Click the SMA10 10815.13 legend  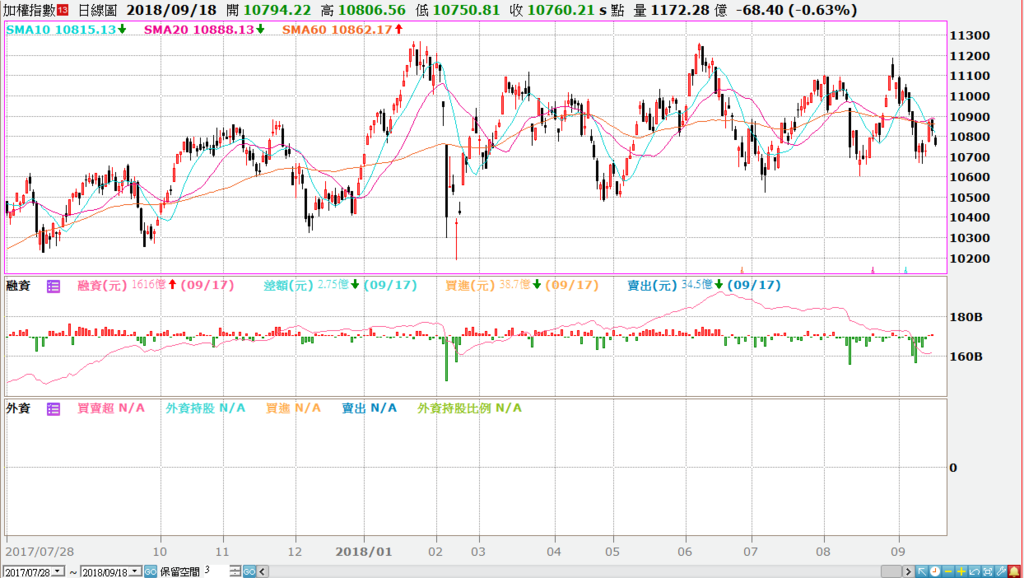pos(66,29)
